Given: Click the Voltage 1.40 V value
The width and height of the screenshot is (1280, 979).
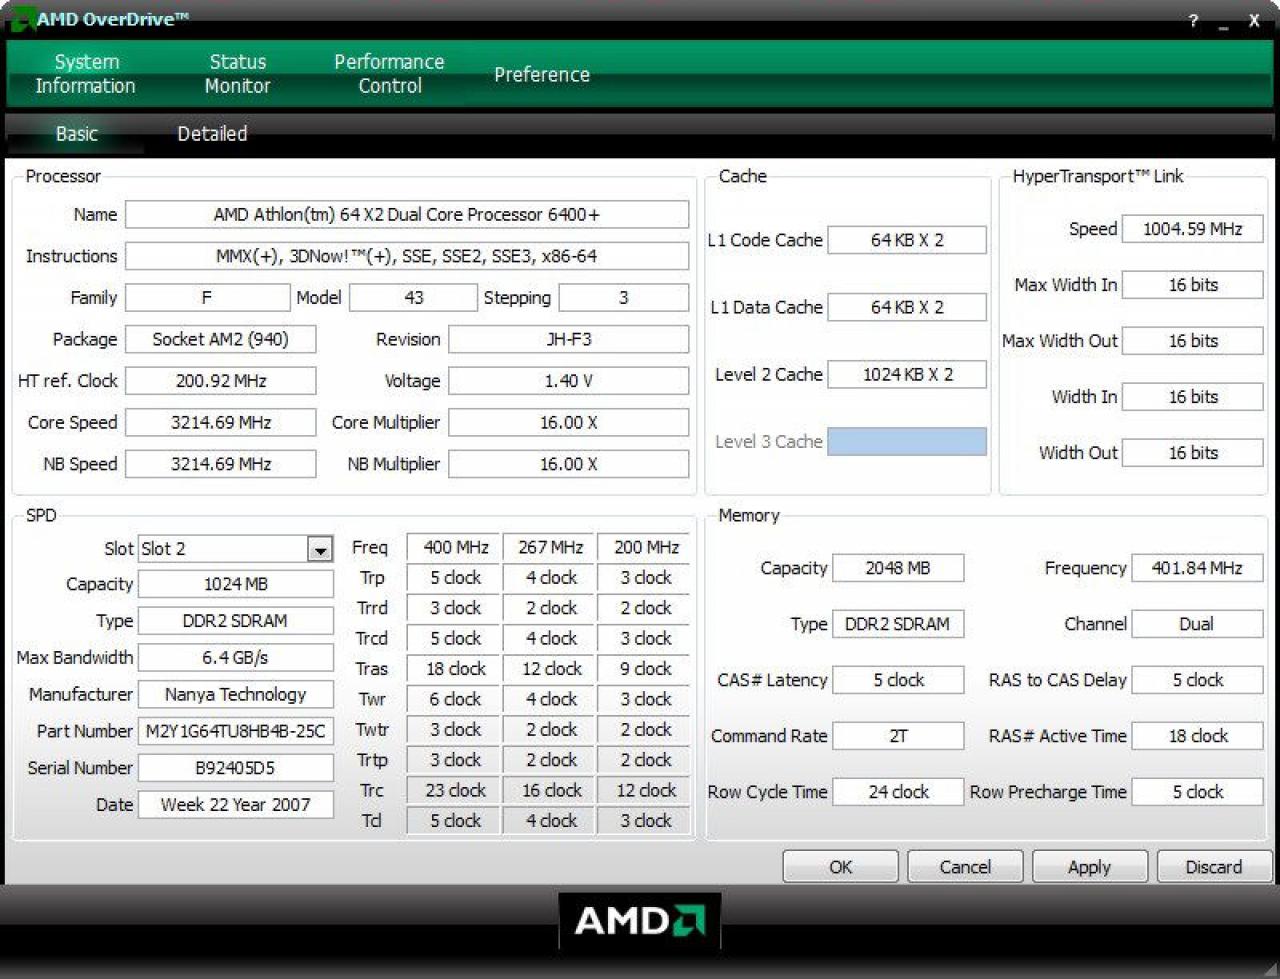Looking at the screenshot, I should tap(568, 381).
